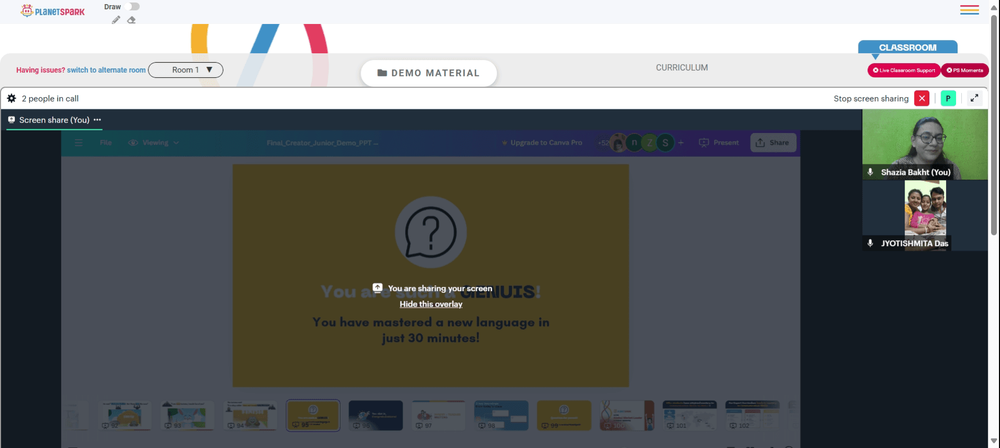Click the question mark speech bubble on slide

click(430, 232)
